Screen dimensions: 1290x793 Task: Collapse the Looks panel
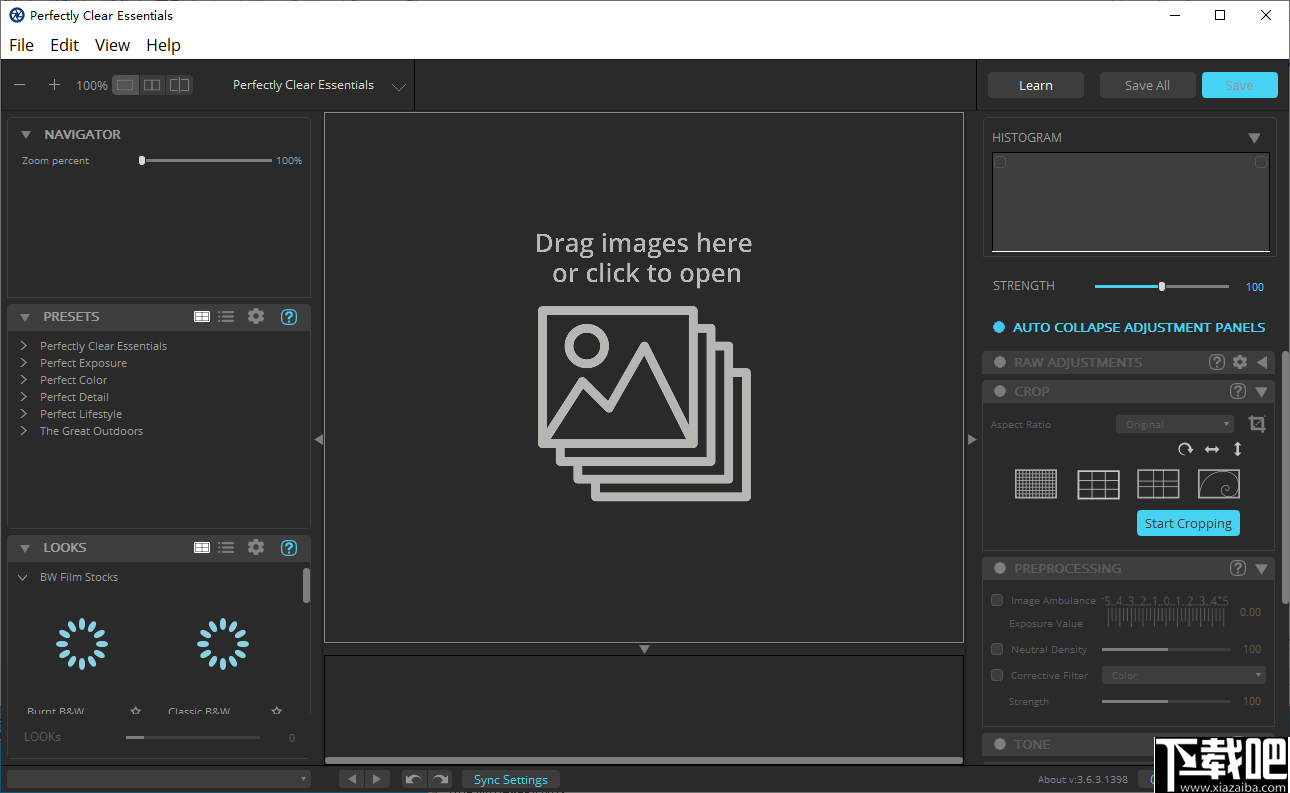(26, 548)
